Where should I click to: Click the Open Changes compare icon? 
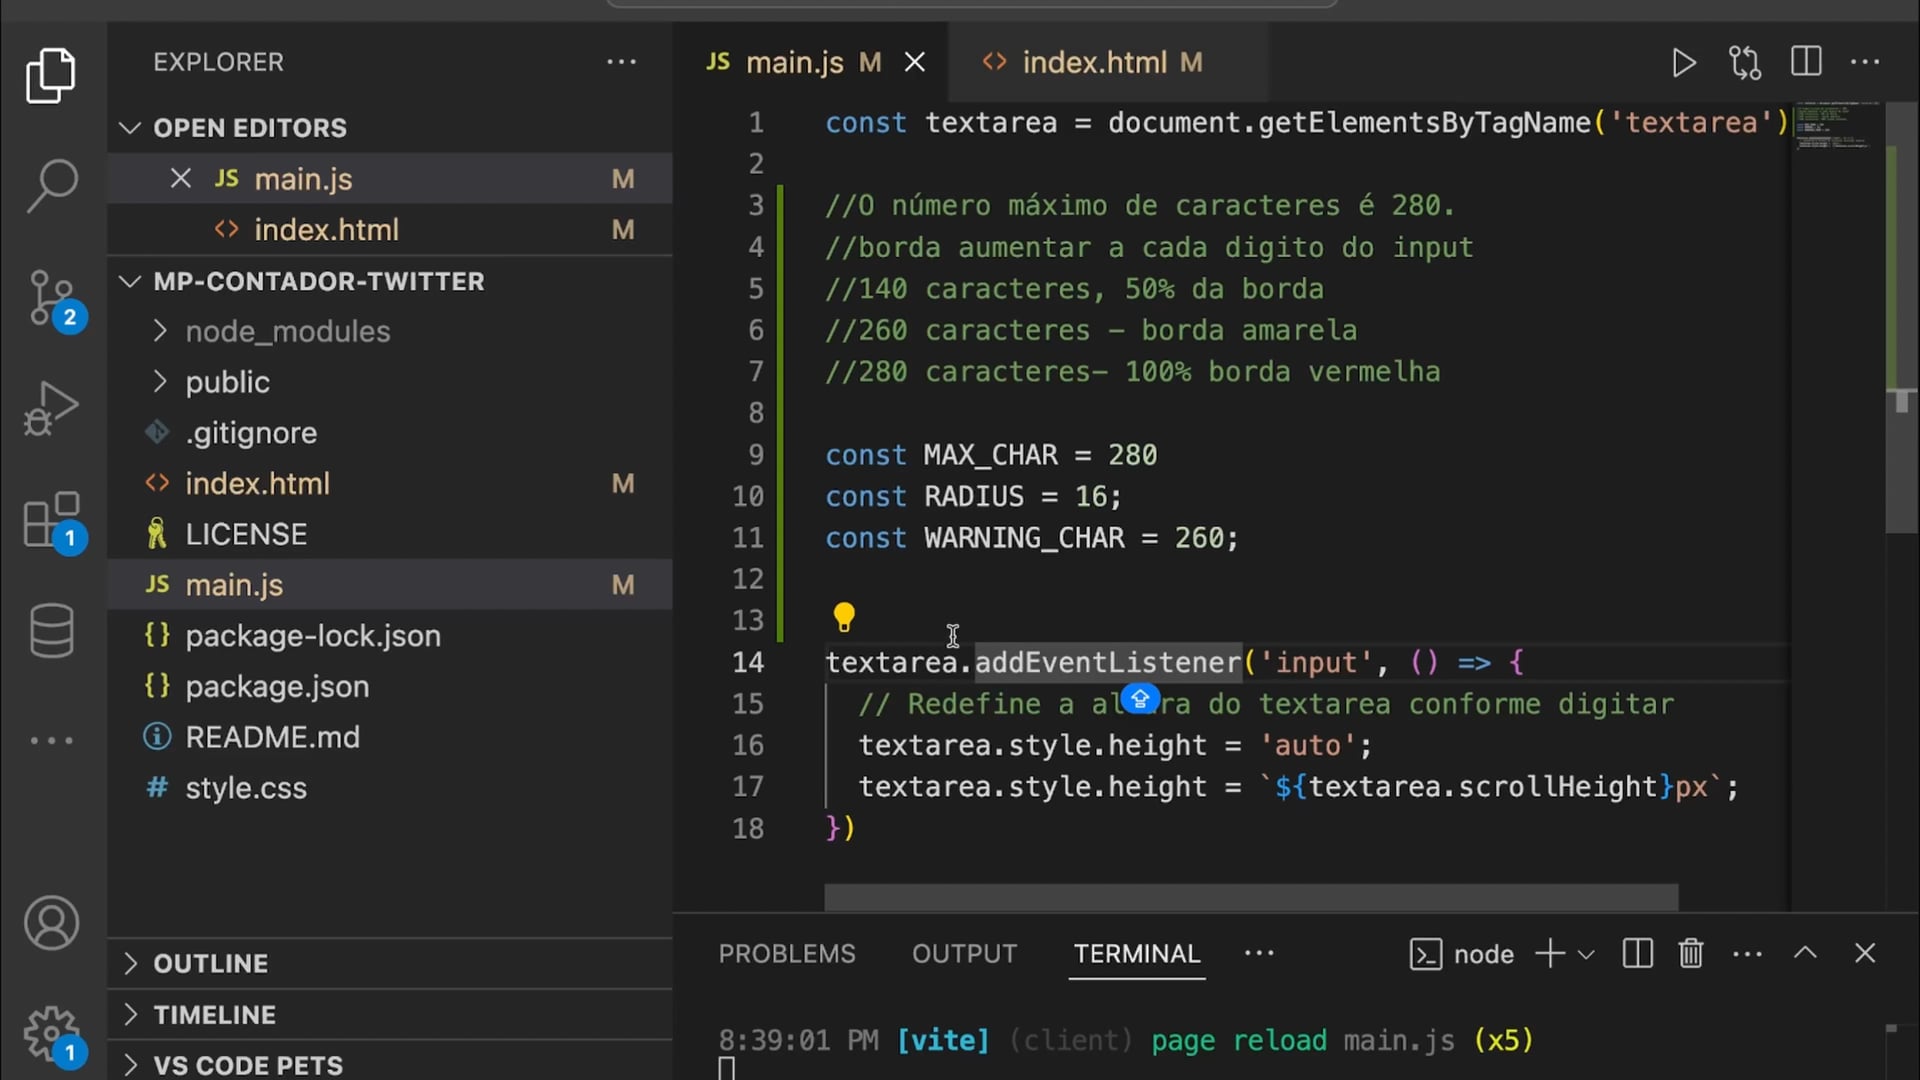[1745, 63]
